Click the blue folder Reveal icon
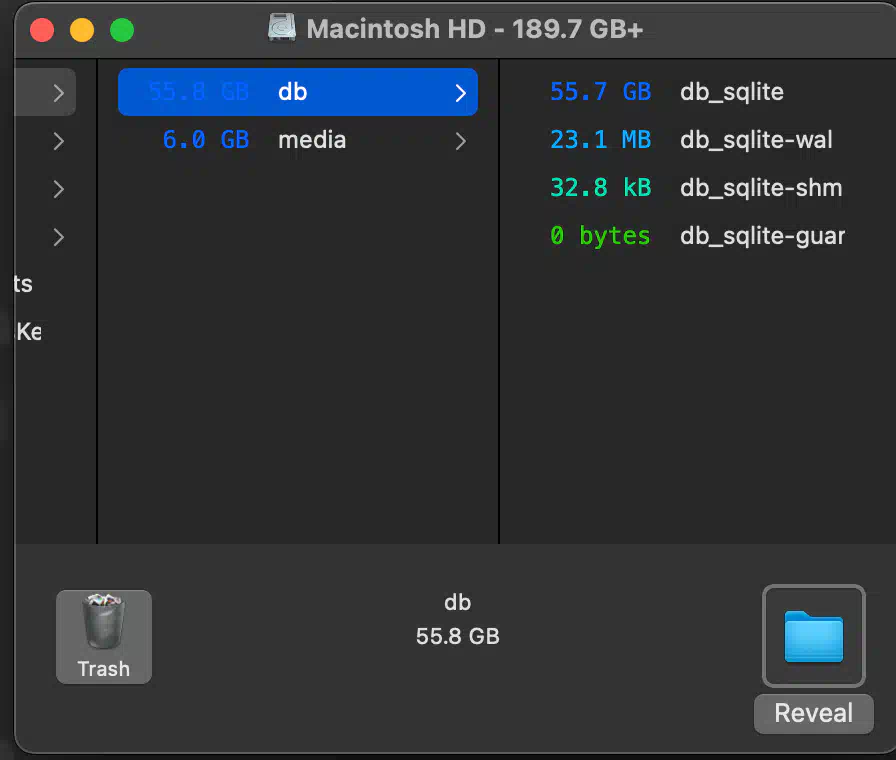The height and width of the screenshot is (760, 896). 813,636
